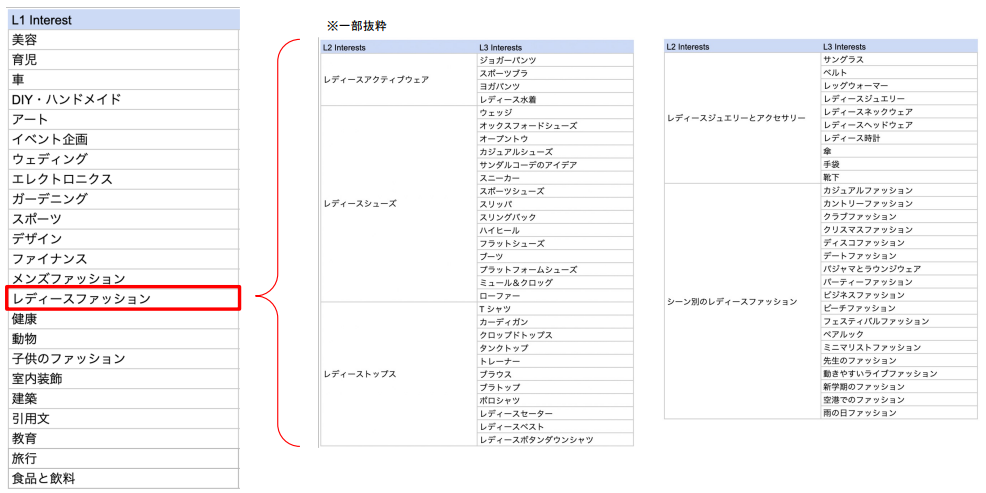986x493 pixels.
Task: Select the レディースボタンダウンシャツ entry
Action: (x=536, y=440)
